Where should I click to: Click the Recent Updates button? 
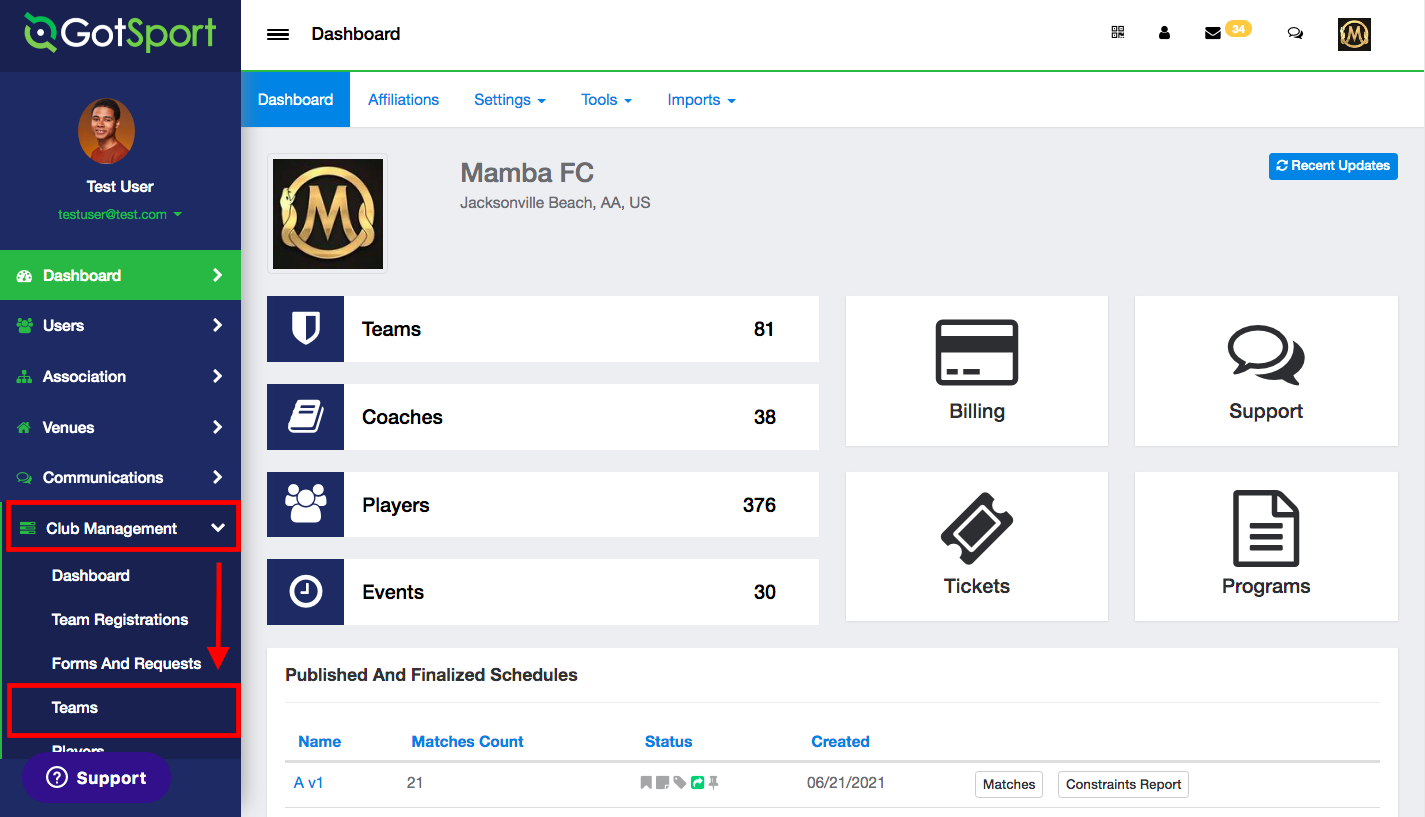[1333, 166]
